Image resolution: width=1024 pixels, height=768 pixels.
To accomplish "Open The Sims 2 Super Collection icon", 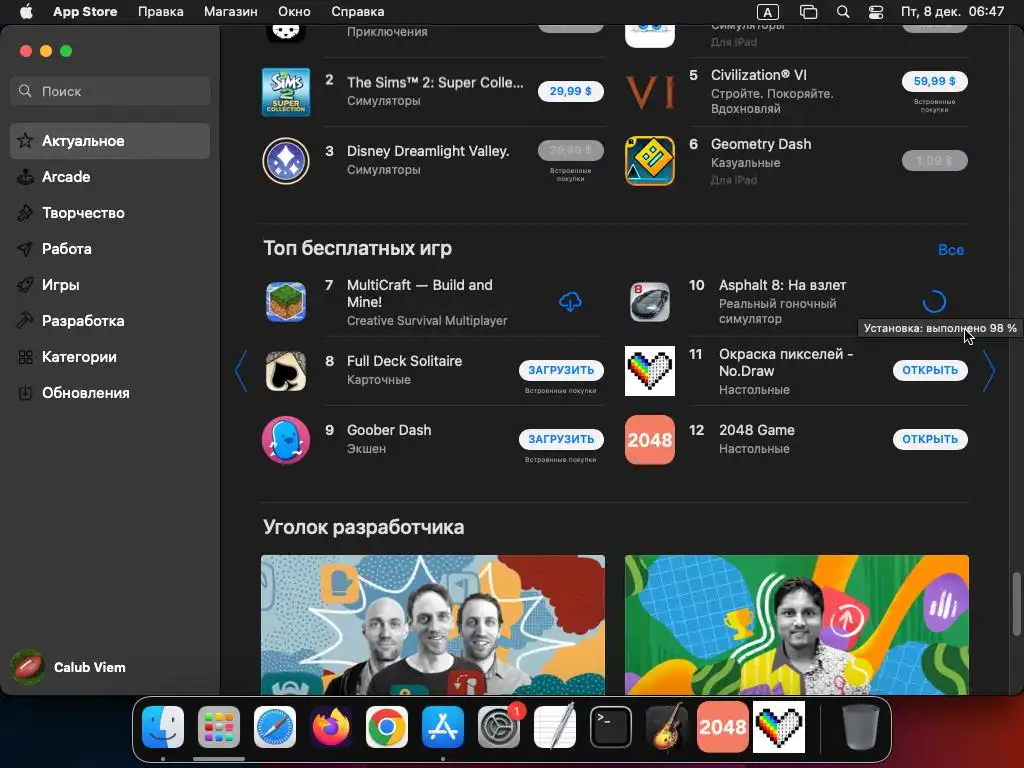I will coord(286,92).
